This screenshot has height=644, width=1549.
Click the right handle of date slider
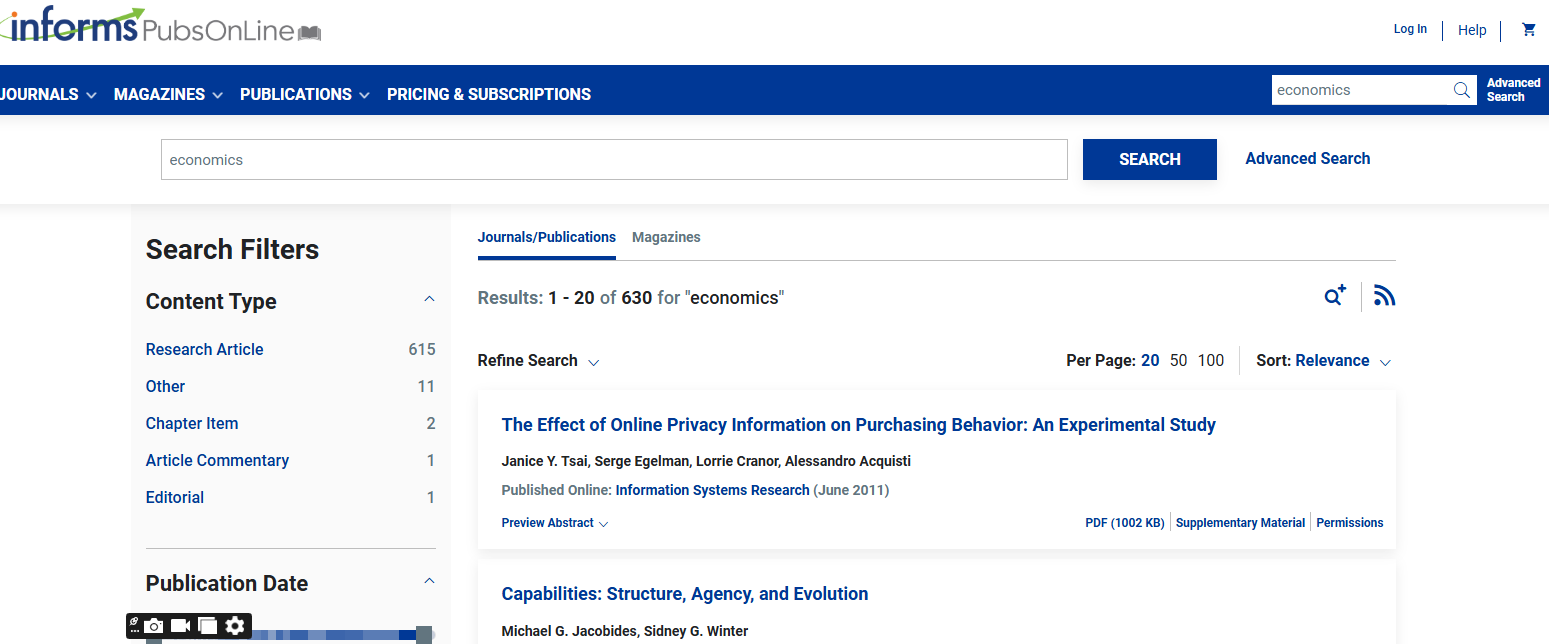click(x=424, y=635)
